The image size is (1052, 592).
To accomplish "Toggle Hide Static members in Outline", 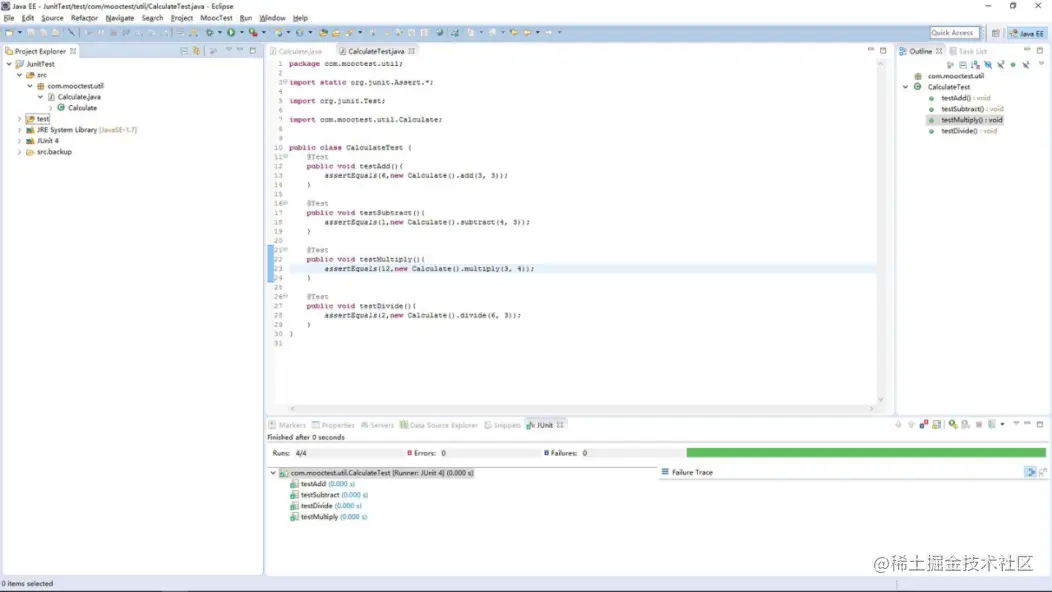I will 1000,64.
